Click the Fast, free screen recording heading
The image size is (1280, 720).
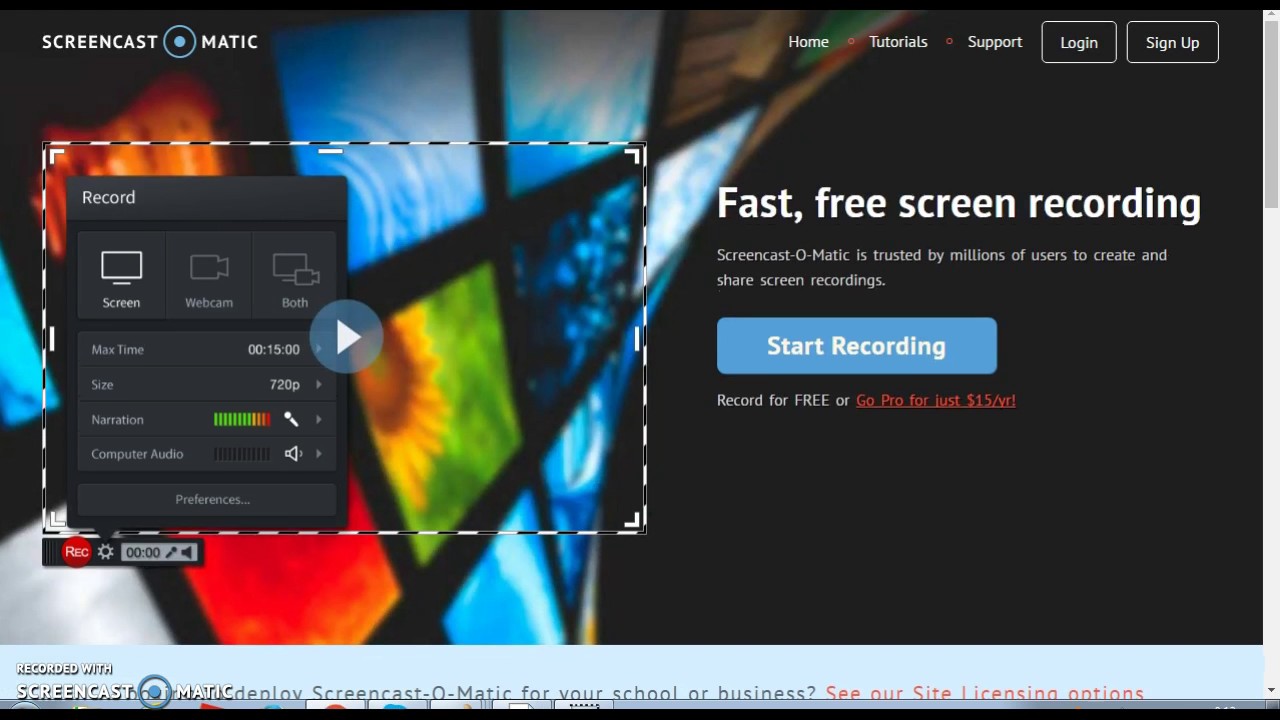point(959,203)
